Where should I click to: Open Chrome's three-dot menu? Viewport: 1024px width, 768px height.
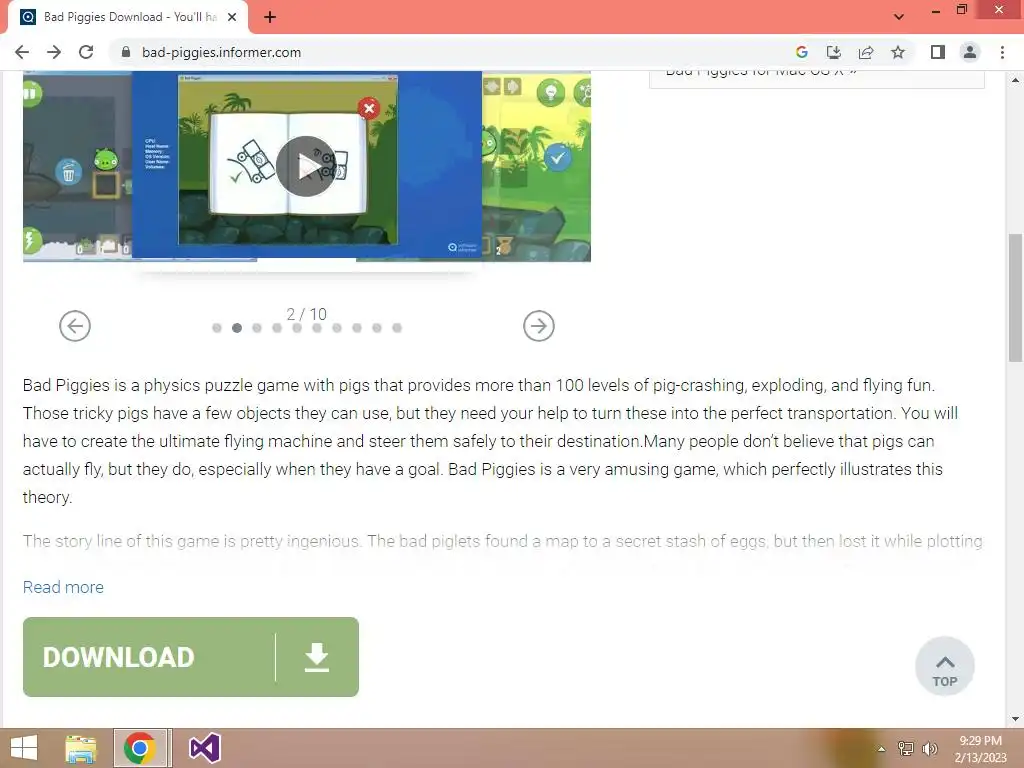(1002, 52)
